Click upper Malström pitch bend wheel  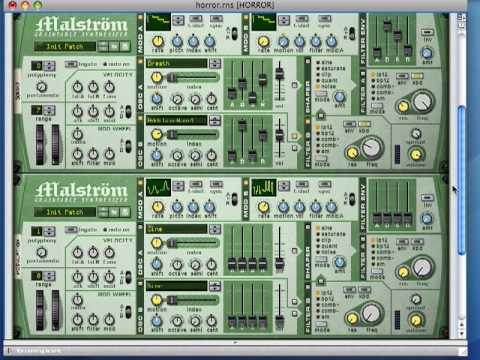pos(40,145)
